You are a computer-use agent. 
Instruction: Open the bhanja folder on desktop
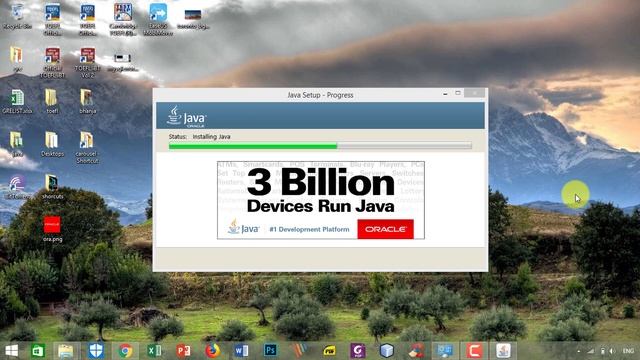(x=87, y=101)
